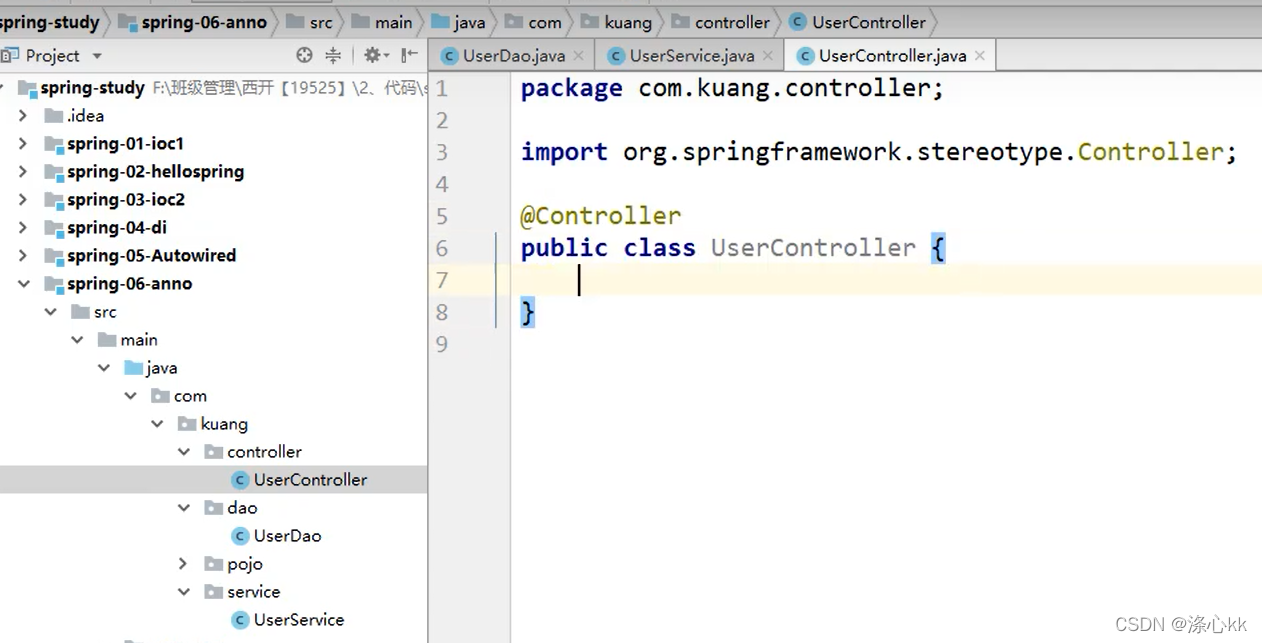Viewport: 1262px width, 643px height.
Task: Click the UserService class icon in tree
Action: 240,620
